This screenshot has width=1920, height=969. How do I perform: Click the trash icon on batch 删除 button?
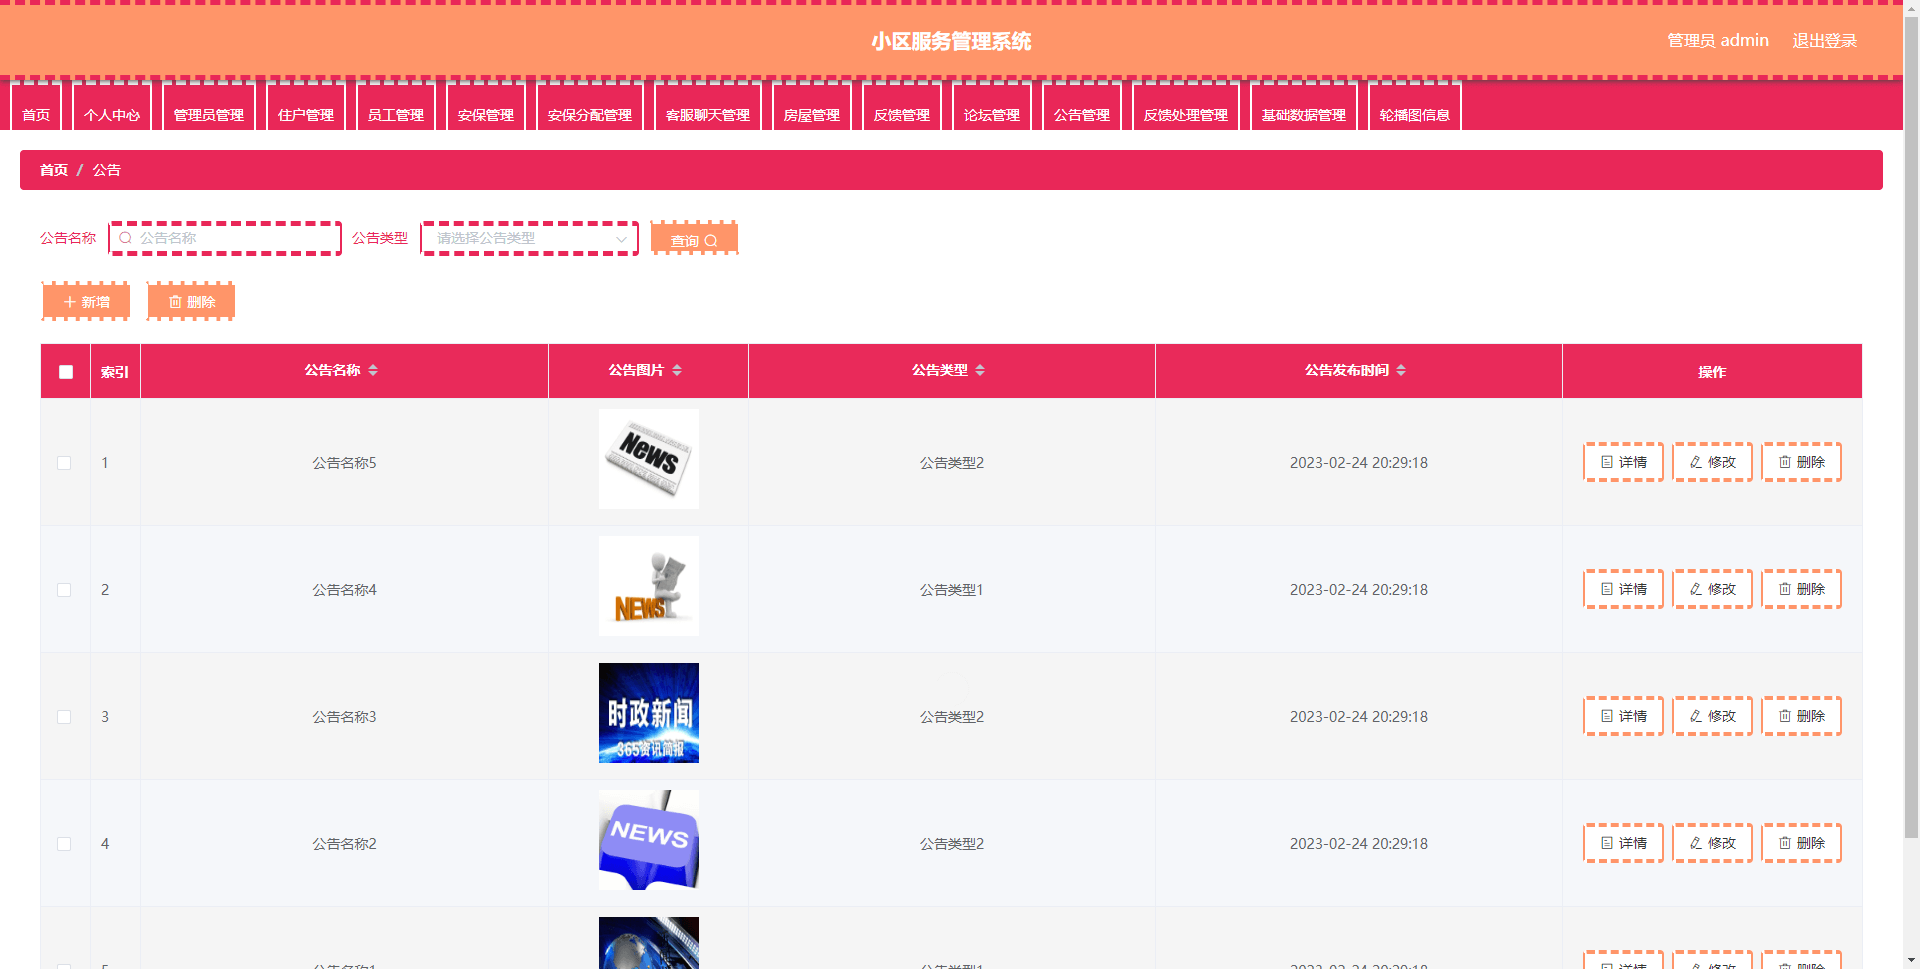click(175, 302)
